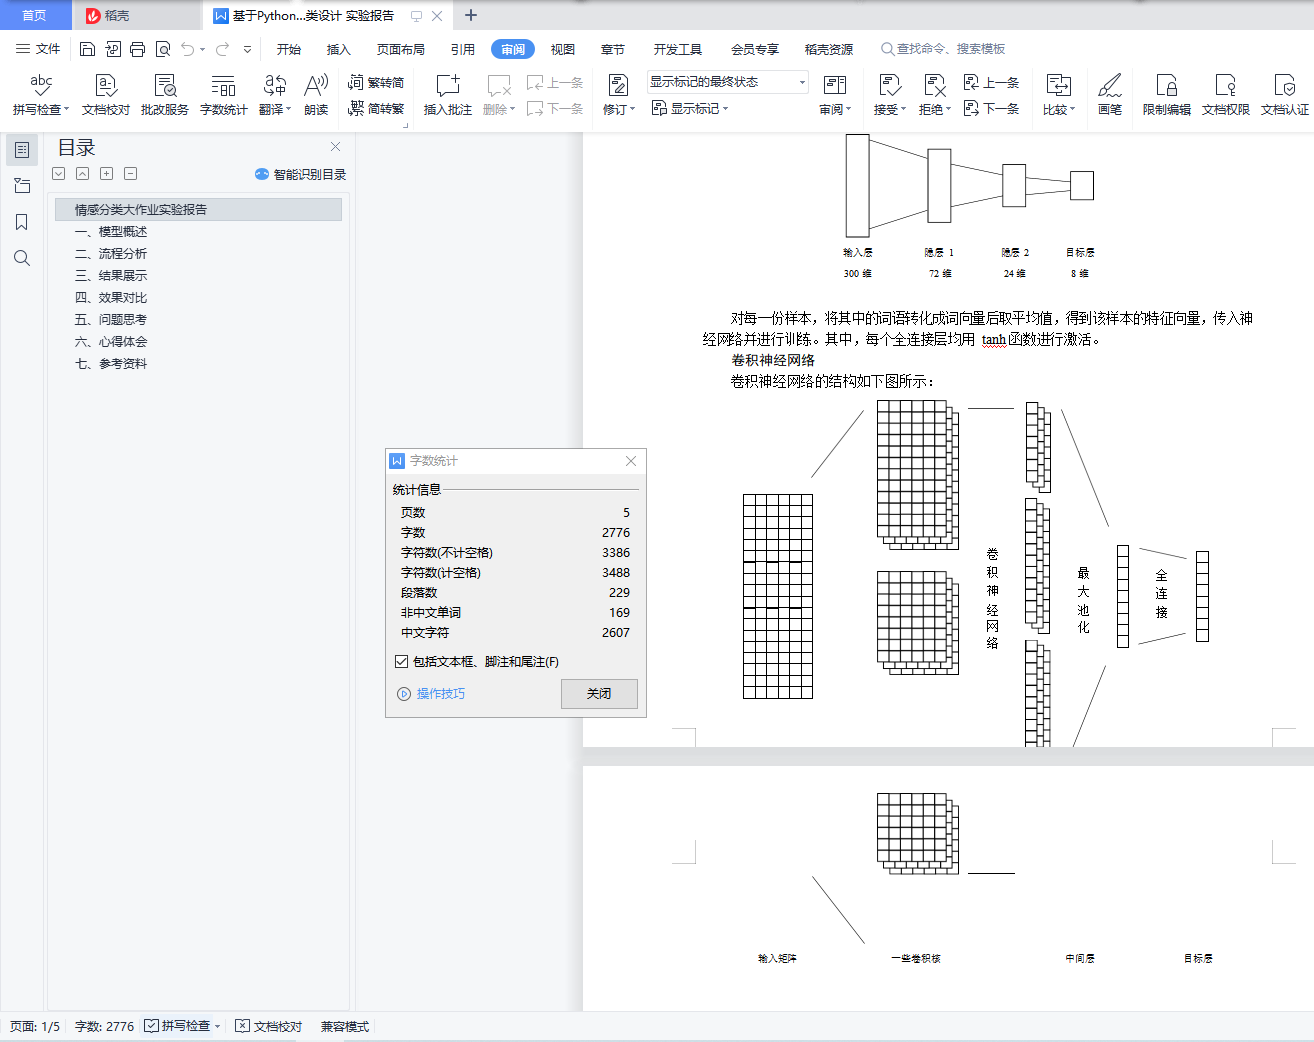Switch to the 开发工具 ribbon tab
Image resolution: width=1314 pixels, height=1042 pixels.
tap(678, 49)
